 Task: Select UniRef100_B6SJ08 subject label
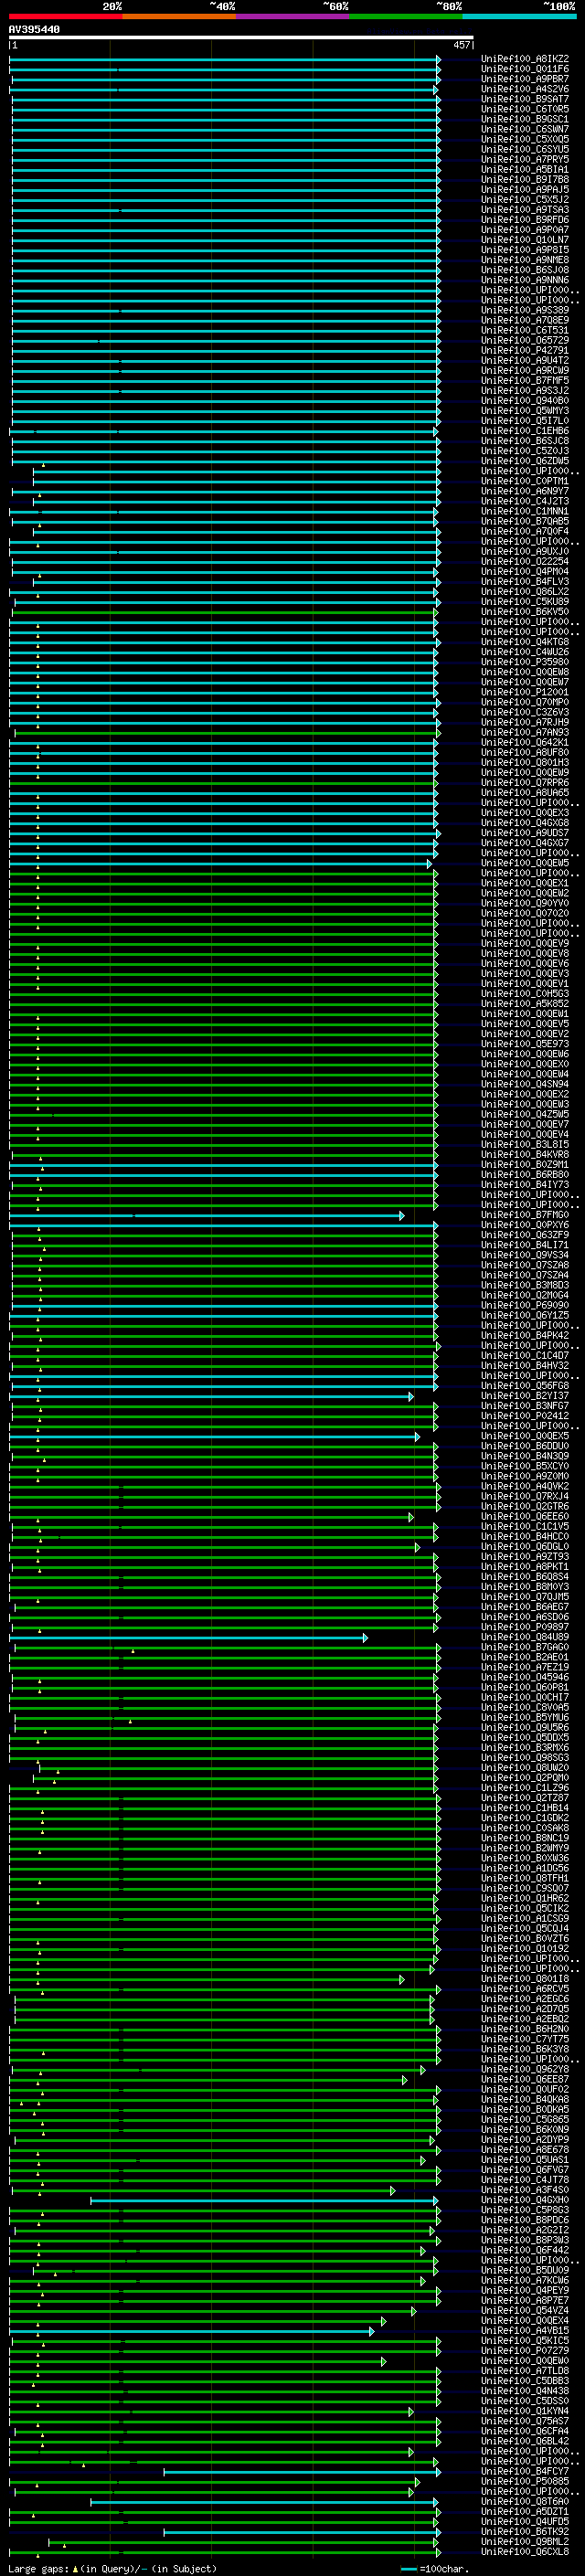(x=525, y=270)
